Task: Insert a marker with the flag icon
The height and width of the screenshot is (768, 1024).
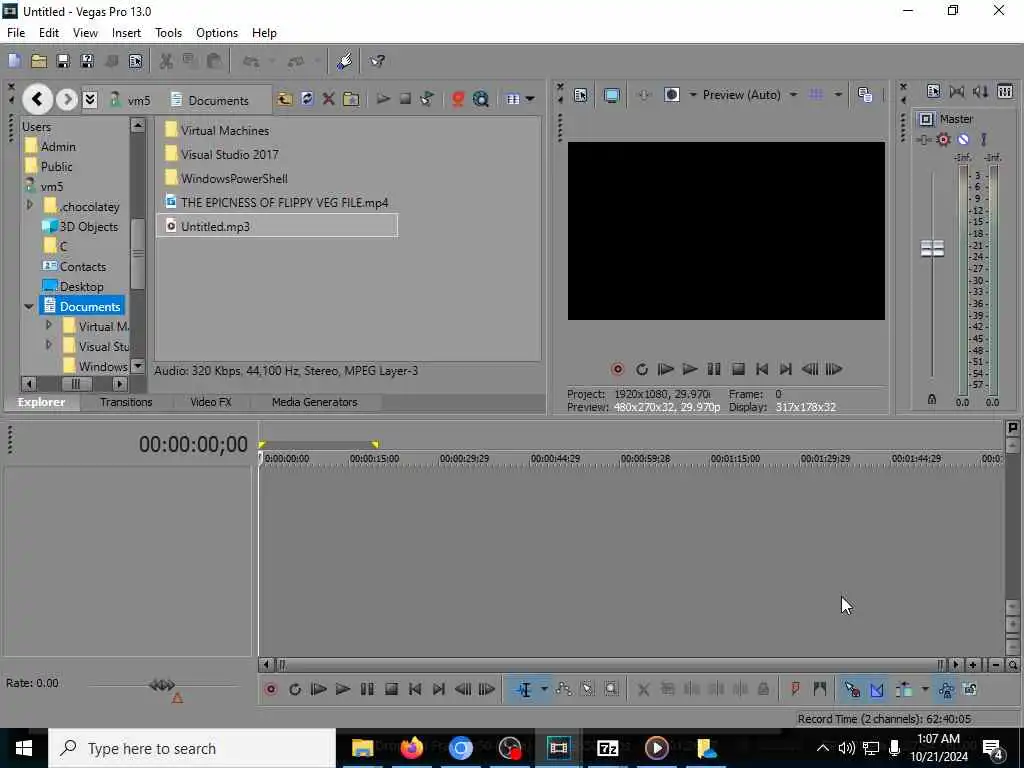Action: (795, 689)
